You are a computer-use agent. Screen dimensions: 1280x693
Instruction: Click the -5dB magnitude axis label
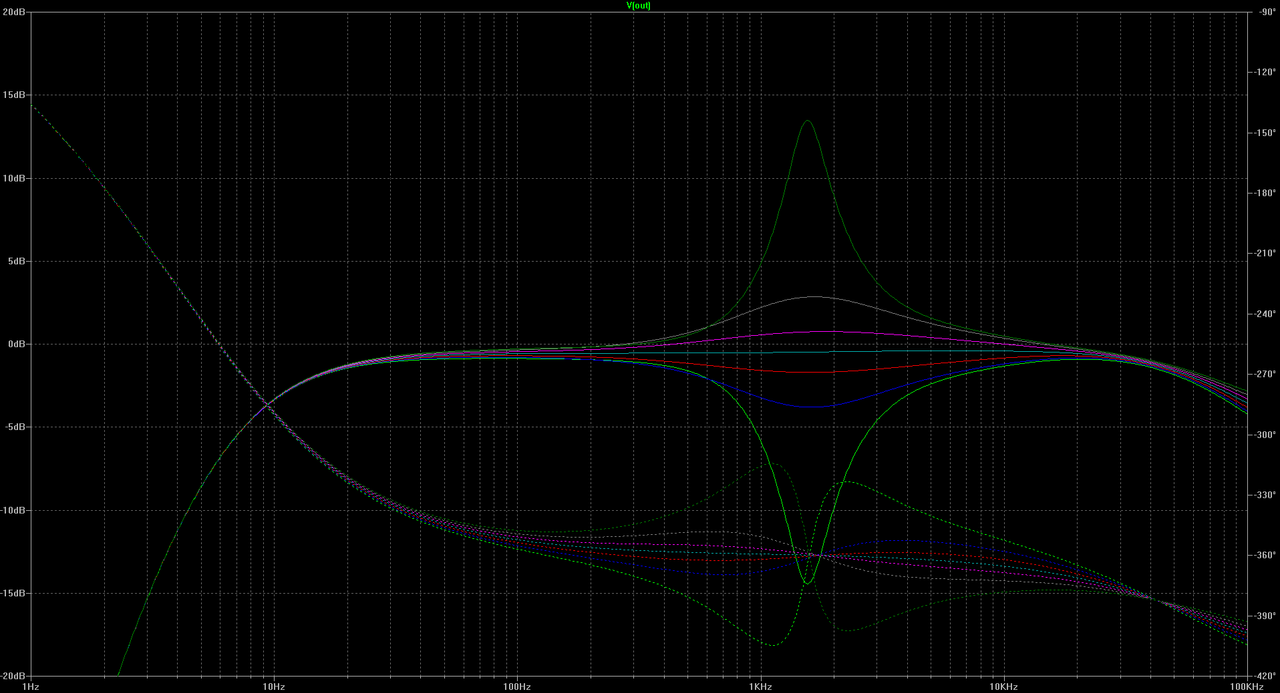pyautogui.click(x=15, y=427)
